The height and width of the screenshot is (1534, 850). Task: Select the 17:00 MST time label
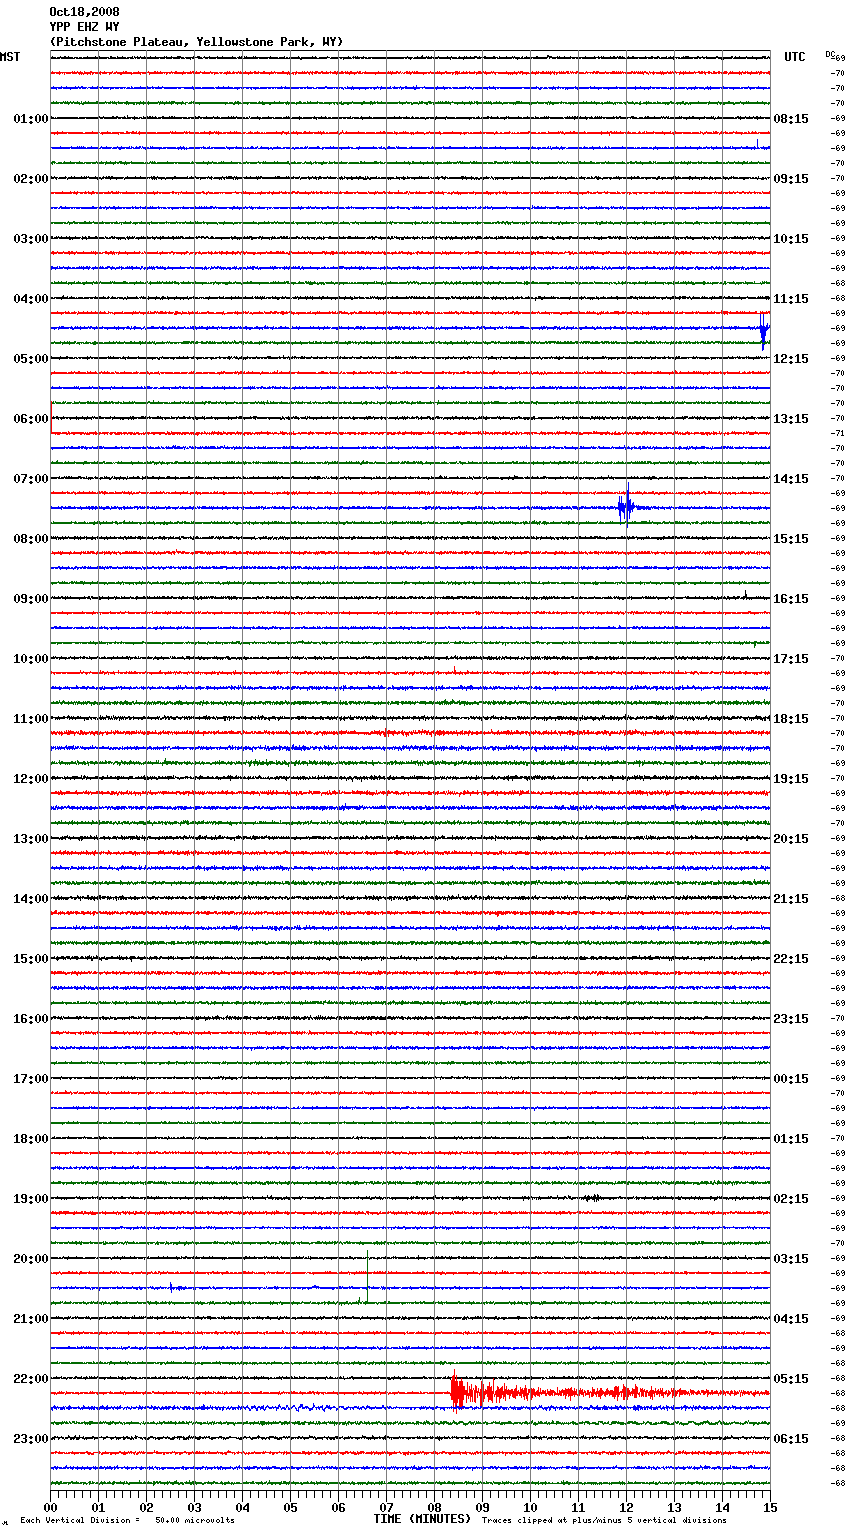(31, 1079)
